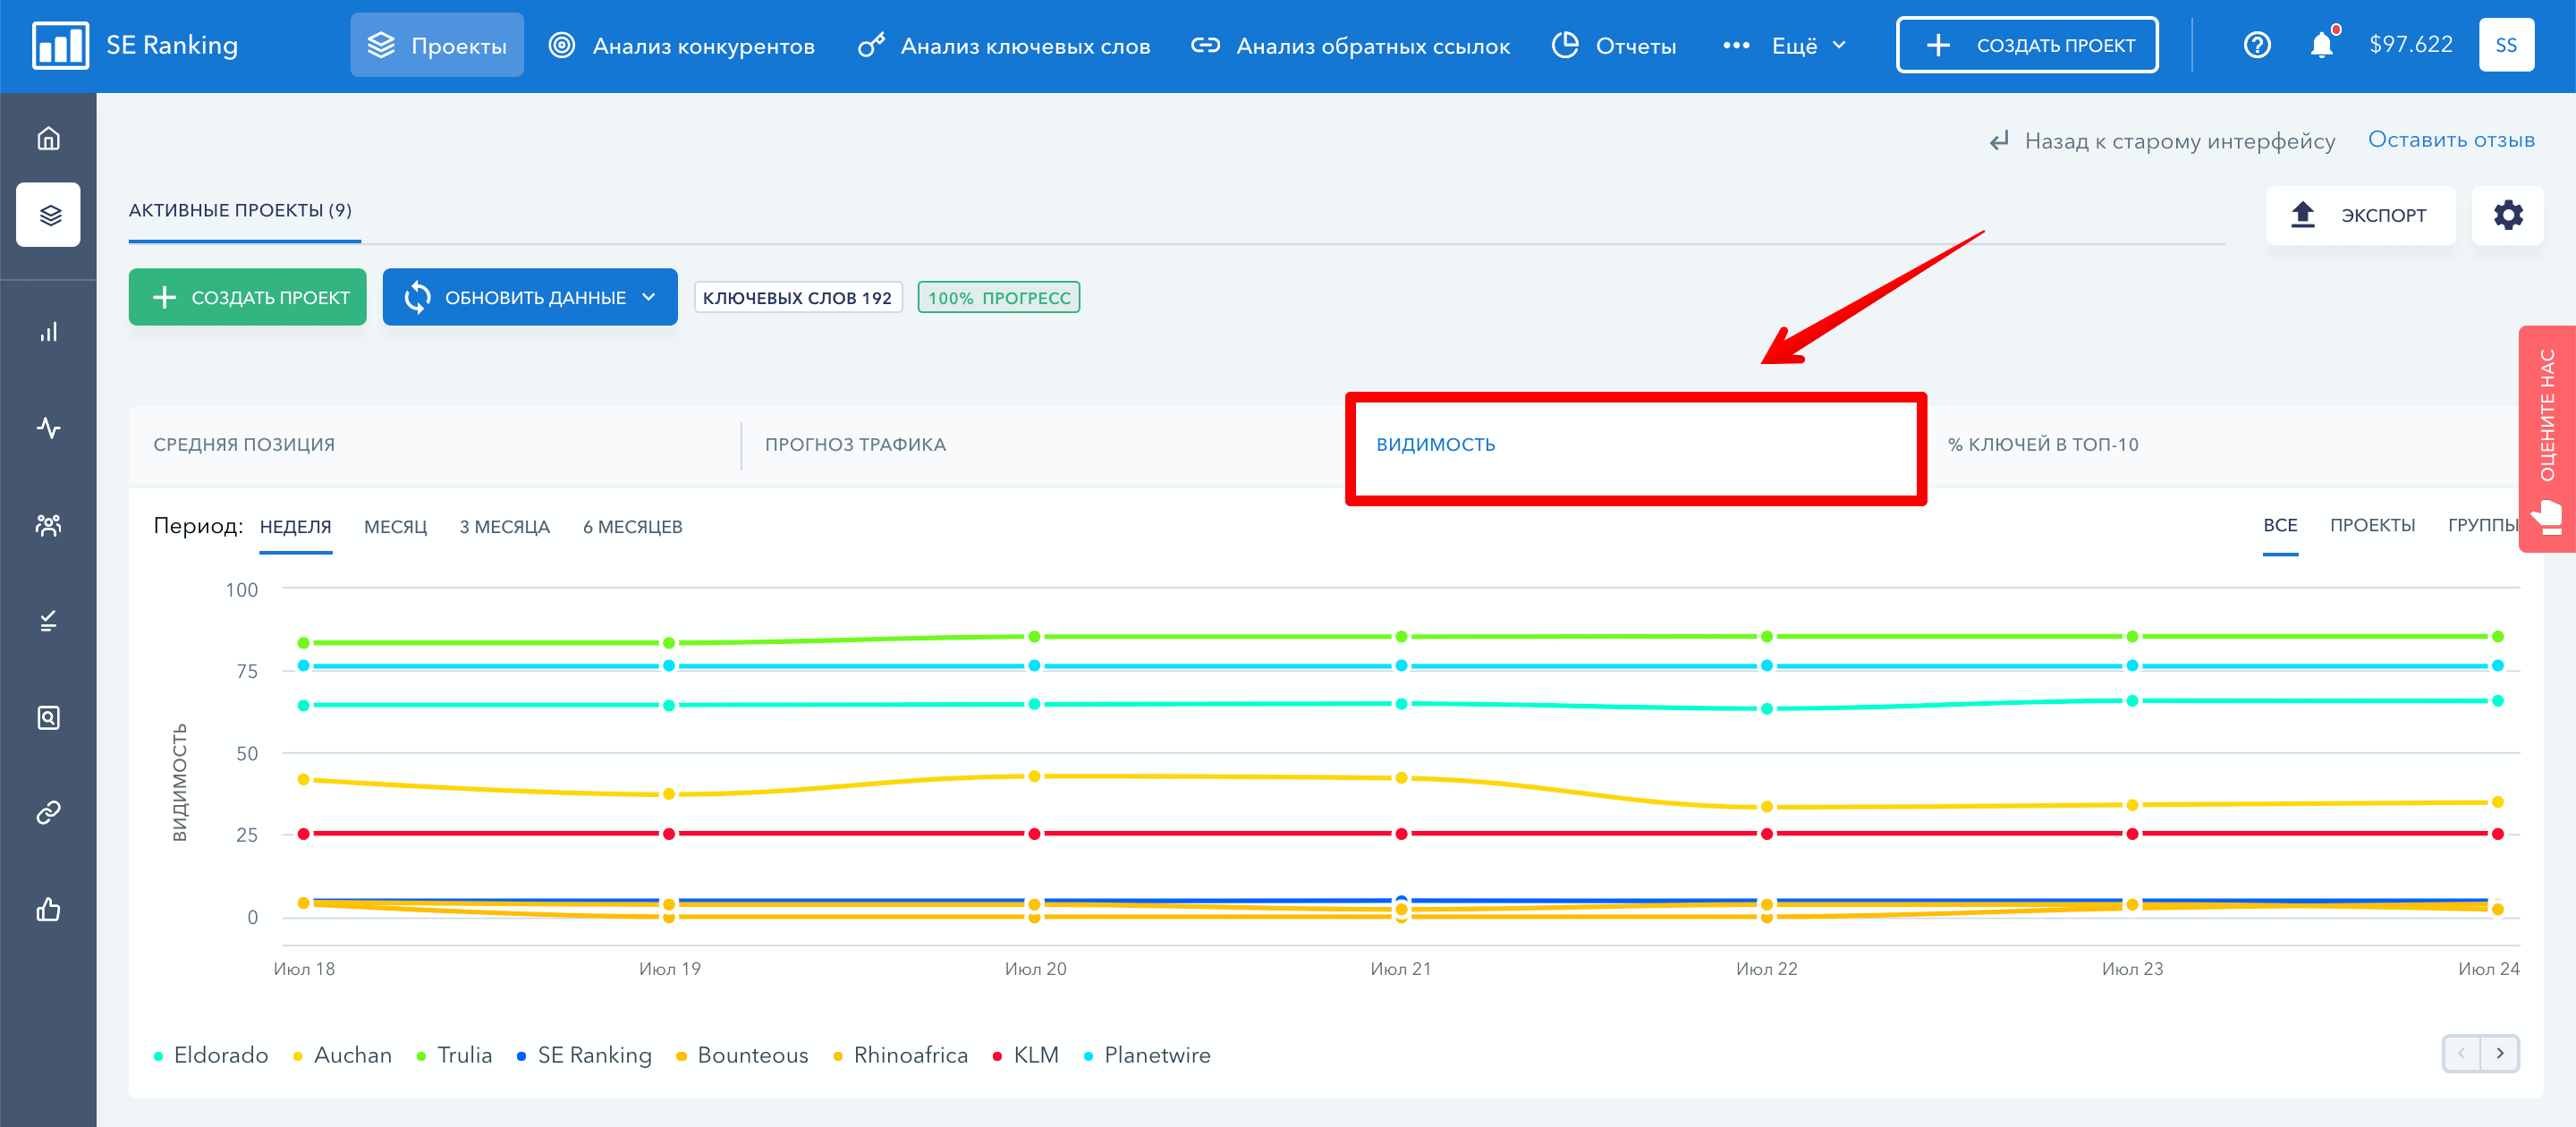Toggle Trulia series in legend
This screenshot has height=1127, width=2576.
pyautogui.click(x=454, y=1055)
